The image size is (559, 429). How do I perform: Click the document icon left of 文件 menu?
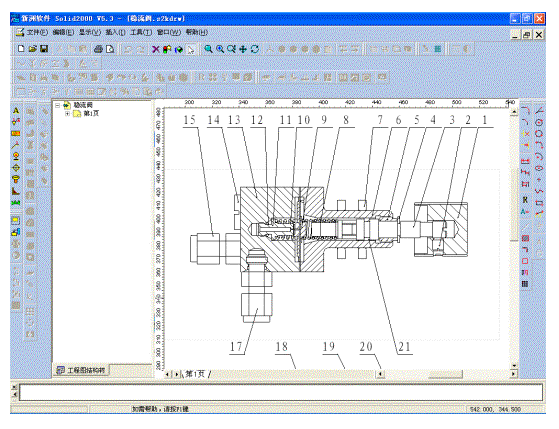[20, 32]
